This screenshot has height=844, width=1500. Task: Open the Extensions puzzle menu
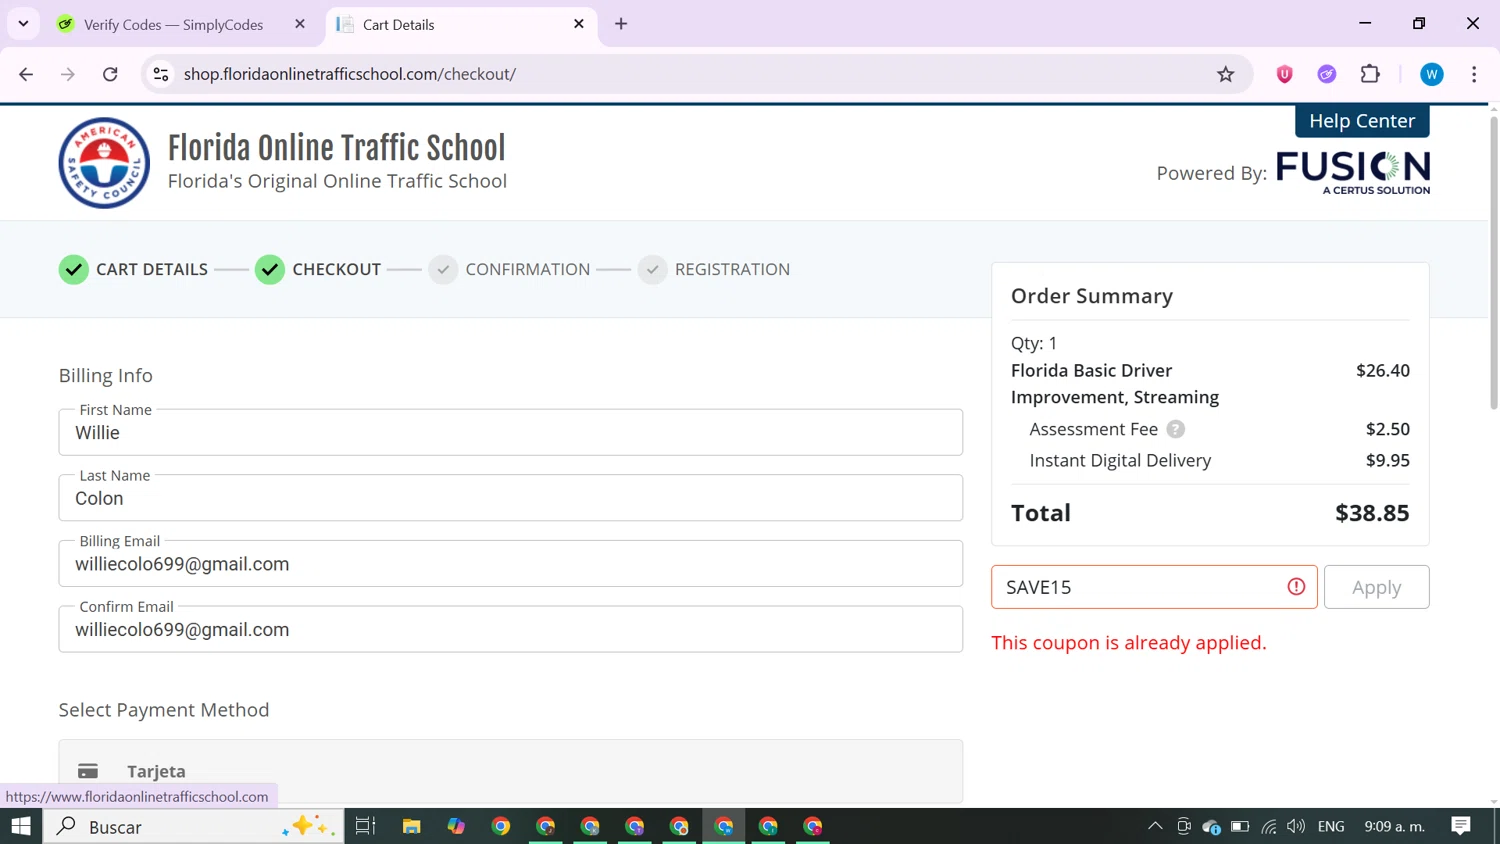[x=1370, y=74]
